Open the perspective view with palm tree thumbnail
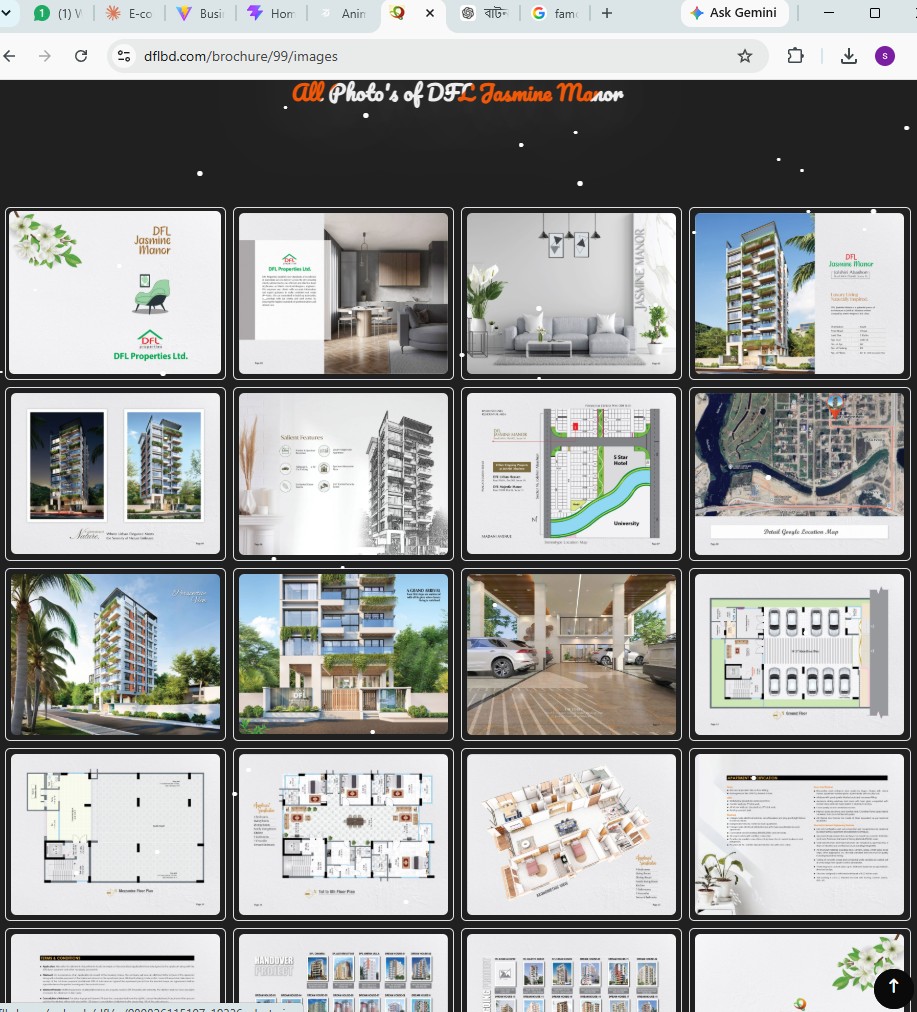Viewport: 917px width, 1012px height. tap(116, 654)
